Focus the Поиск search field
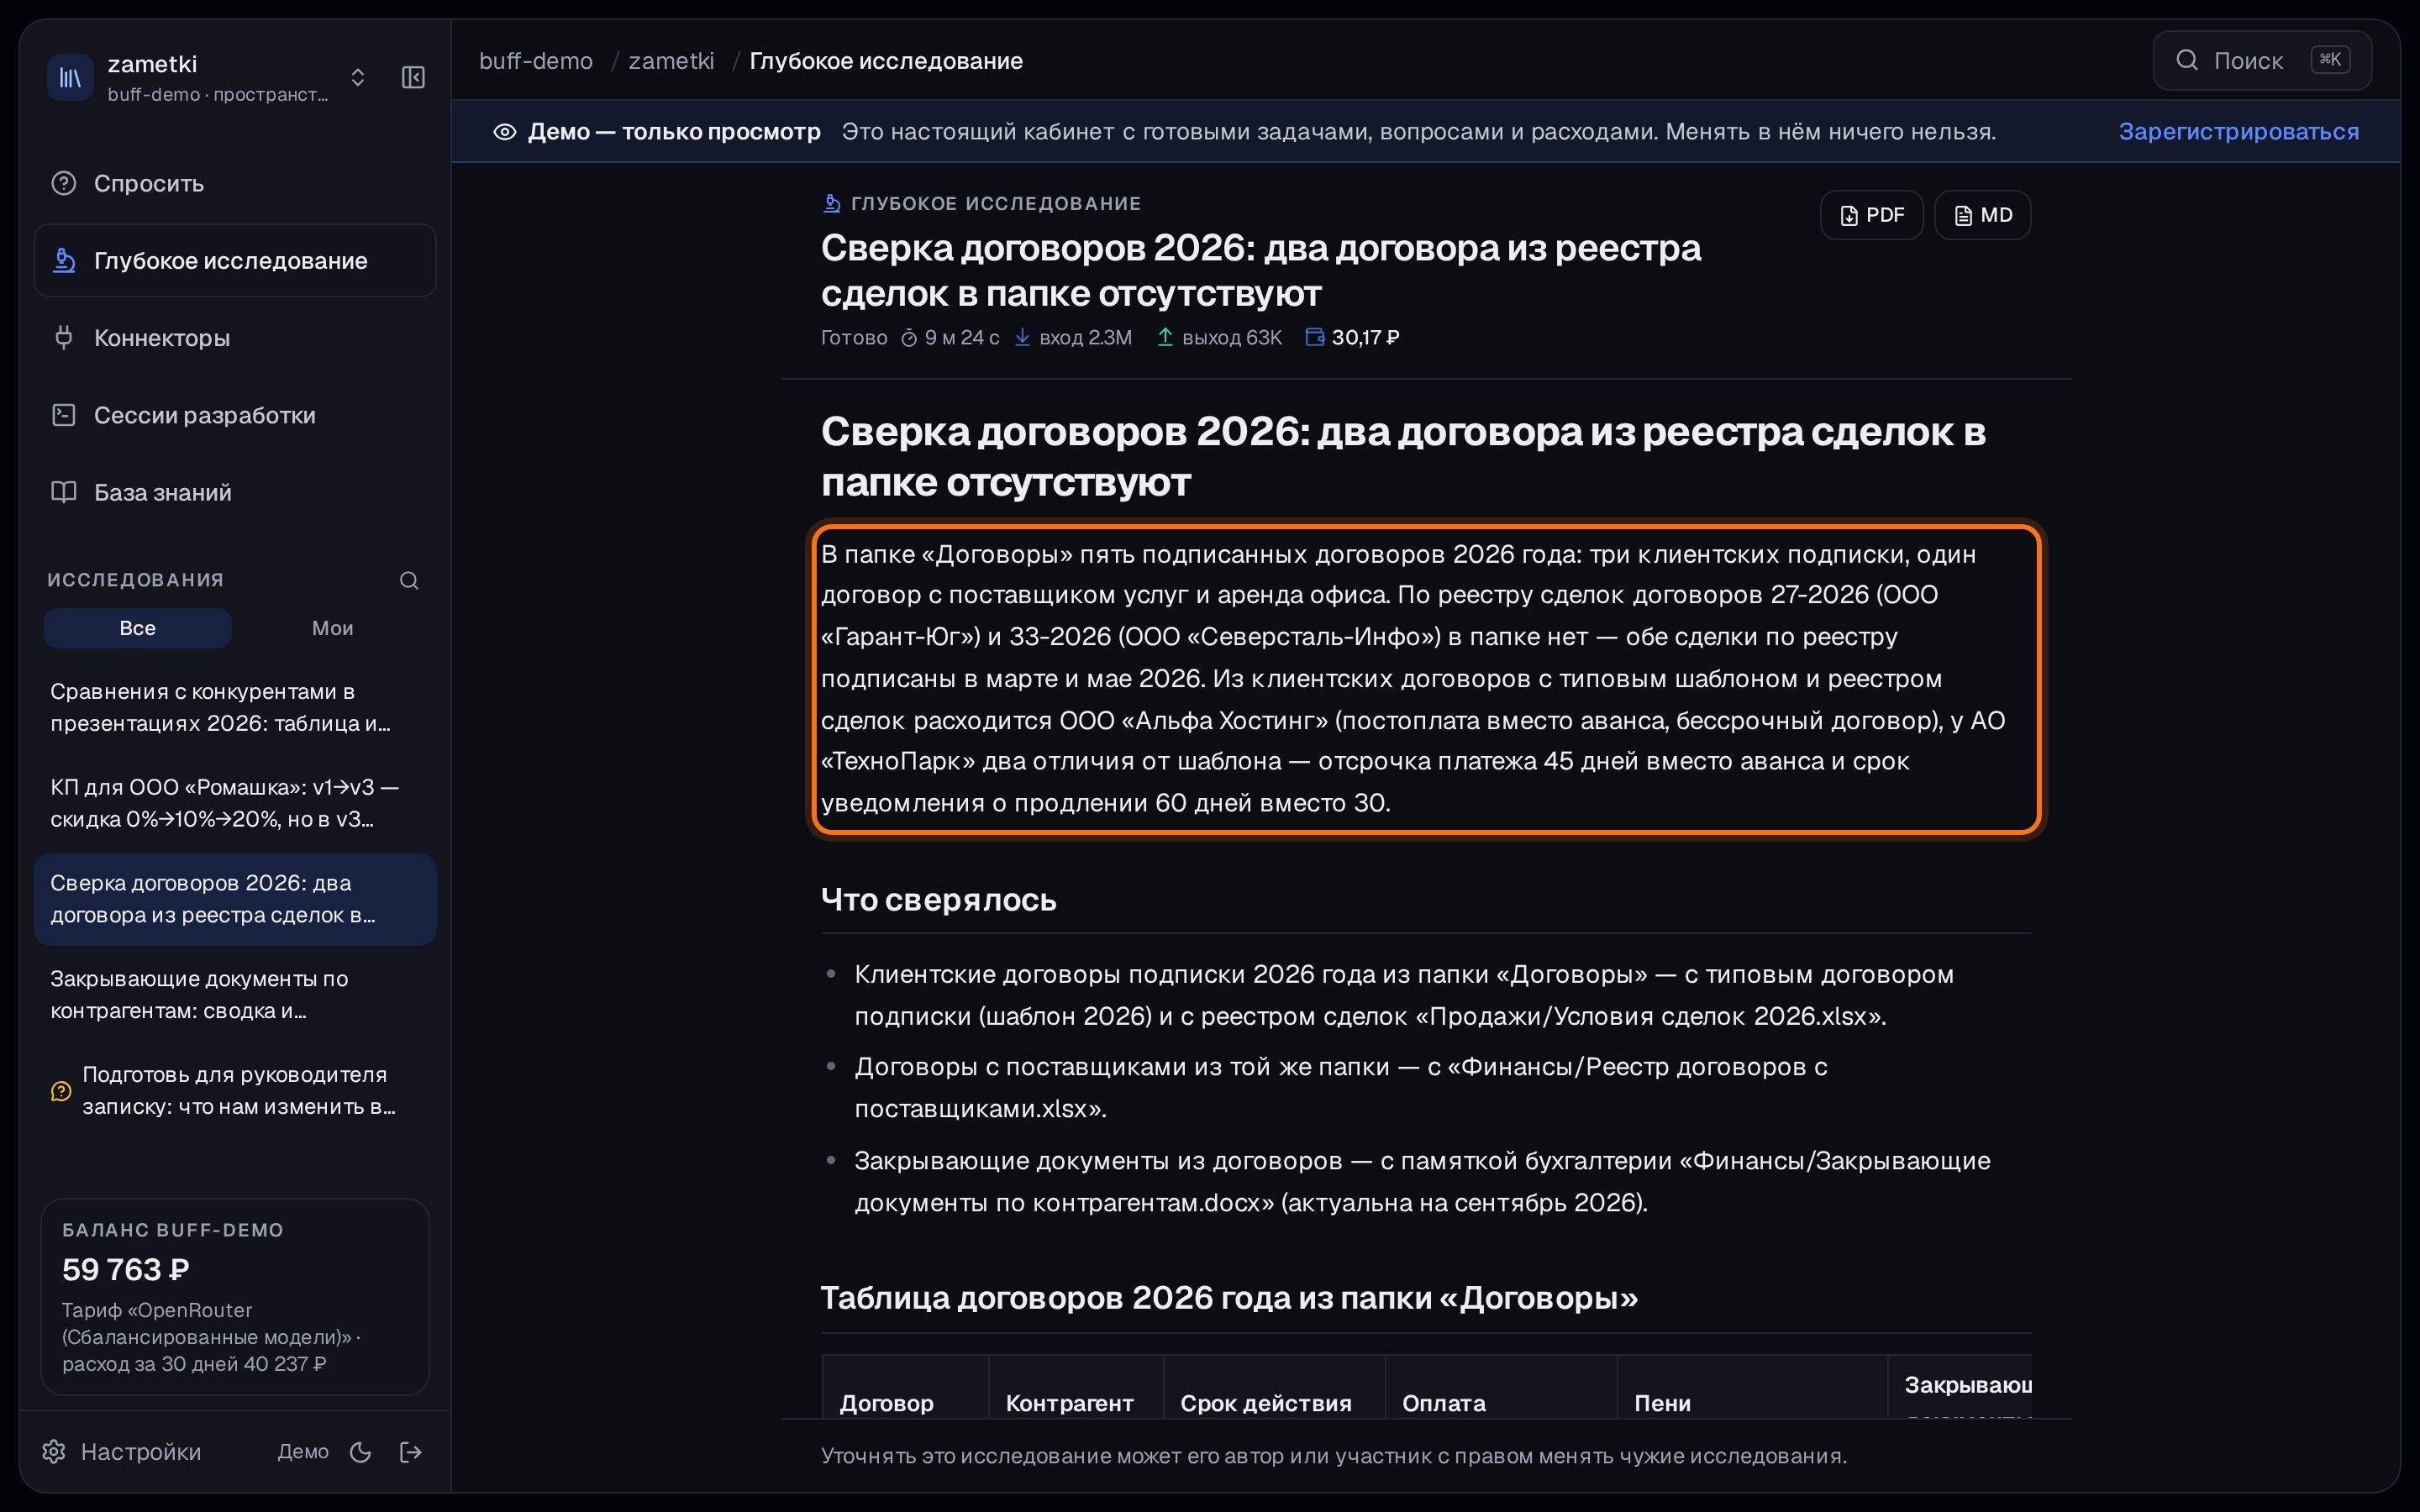Screen dimensions: 2420x1512 (2261, 61)
